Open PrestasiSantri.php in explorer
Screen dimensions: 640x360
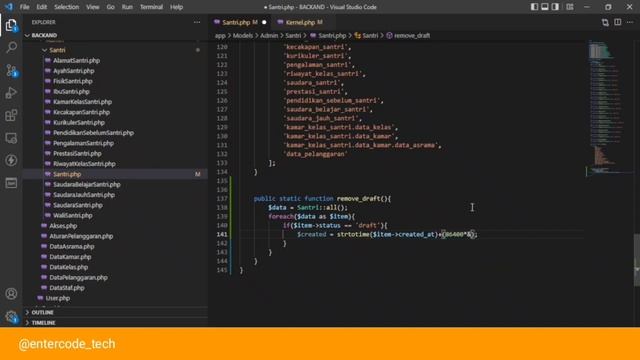click(x=77, y=153)
